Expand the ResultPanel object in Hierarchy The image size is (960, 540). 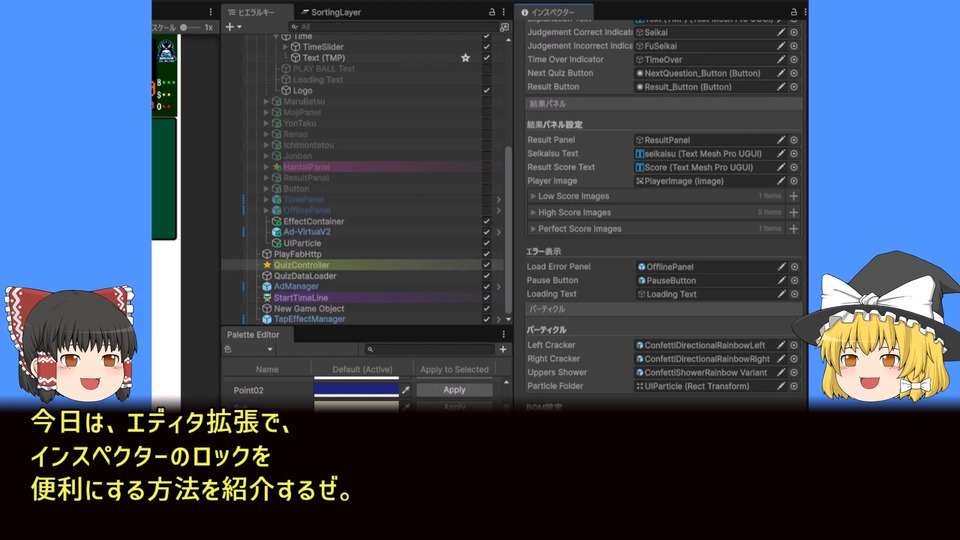pos(266,178)
